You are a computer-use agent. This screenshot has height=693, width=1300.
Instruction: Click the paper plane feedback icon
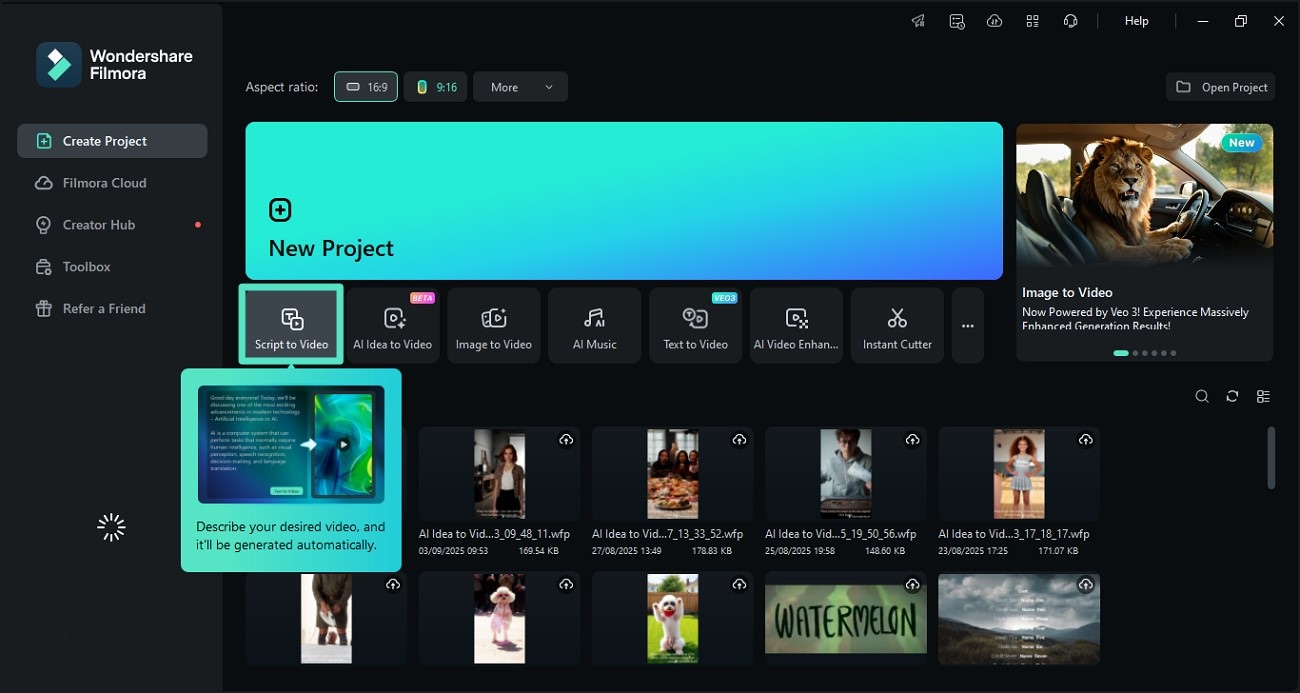coord(918,21)
